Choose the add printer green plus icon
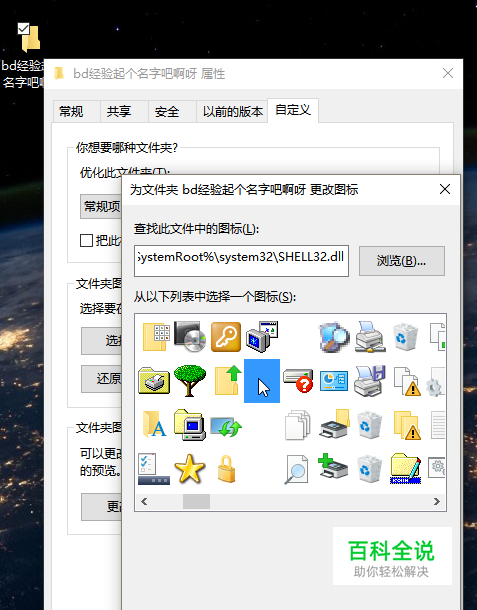The image size is (477, 610). pos(333,466)
